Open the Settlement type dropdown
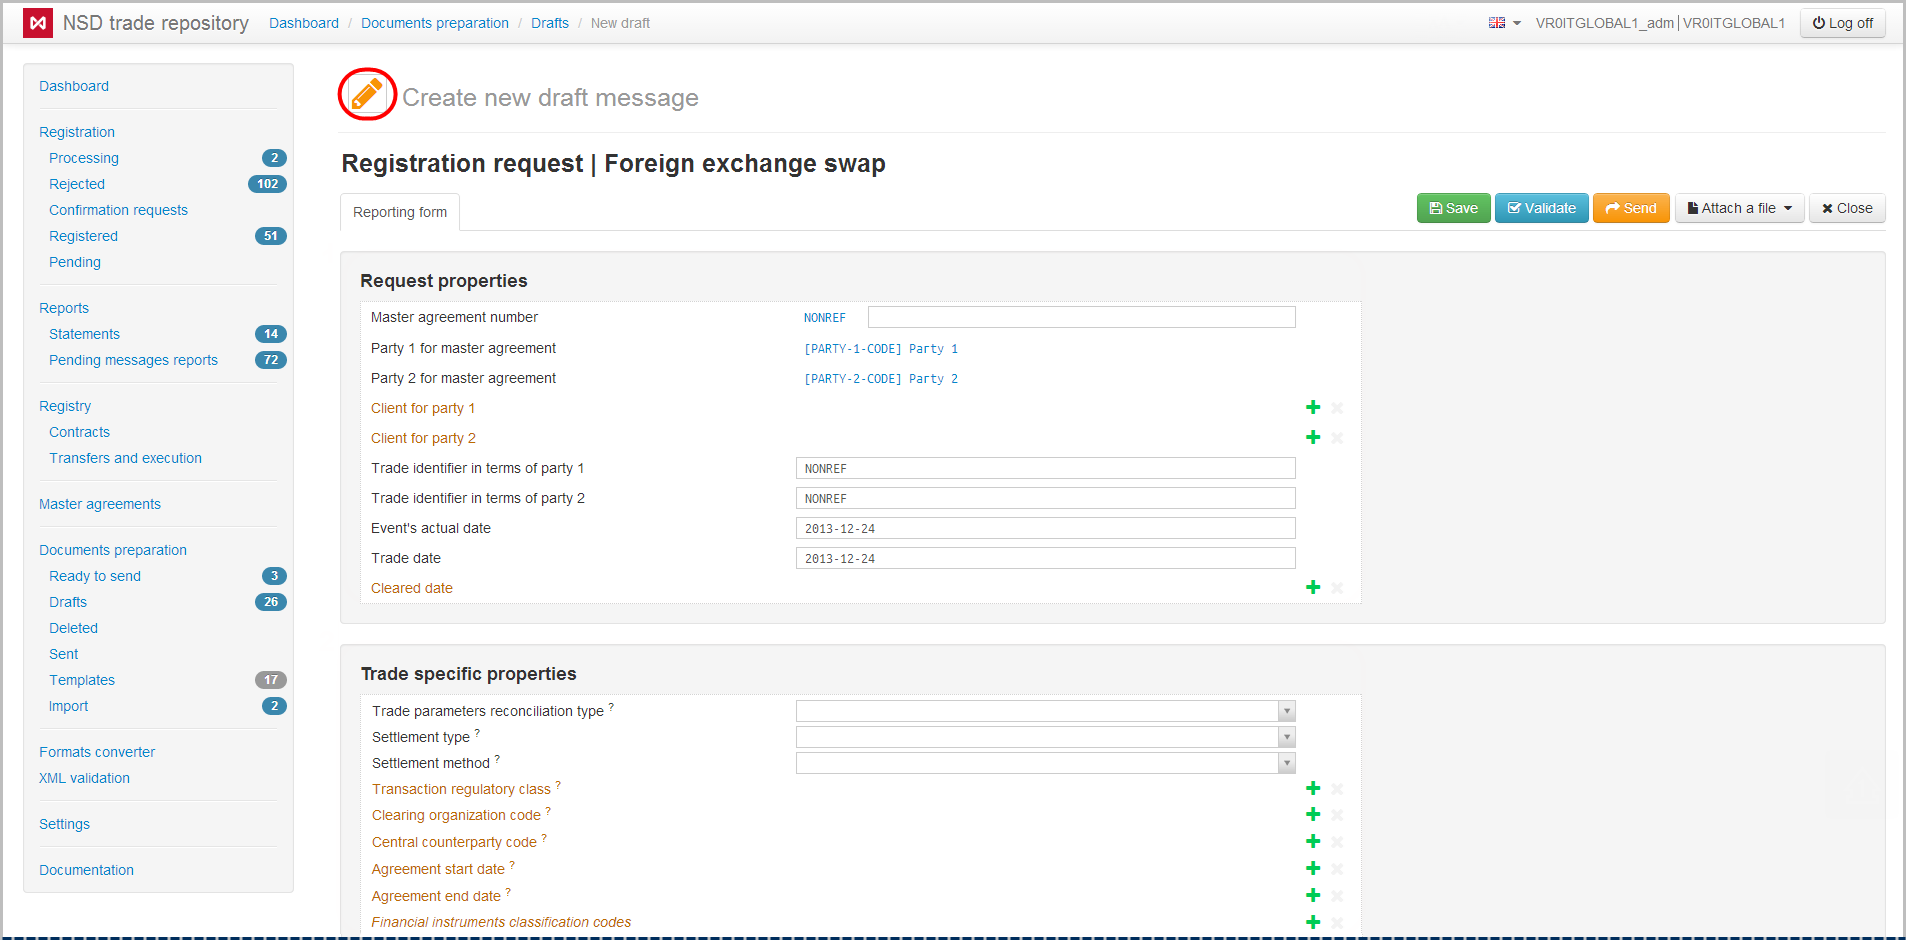 point(1045,737)
